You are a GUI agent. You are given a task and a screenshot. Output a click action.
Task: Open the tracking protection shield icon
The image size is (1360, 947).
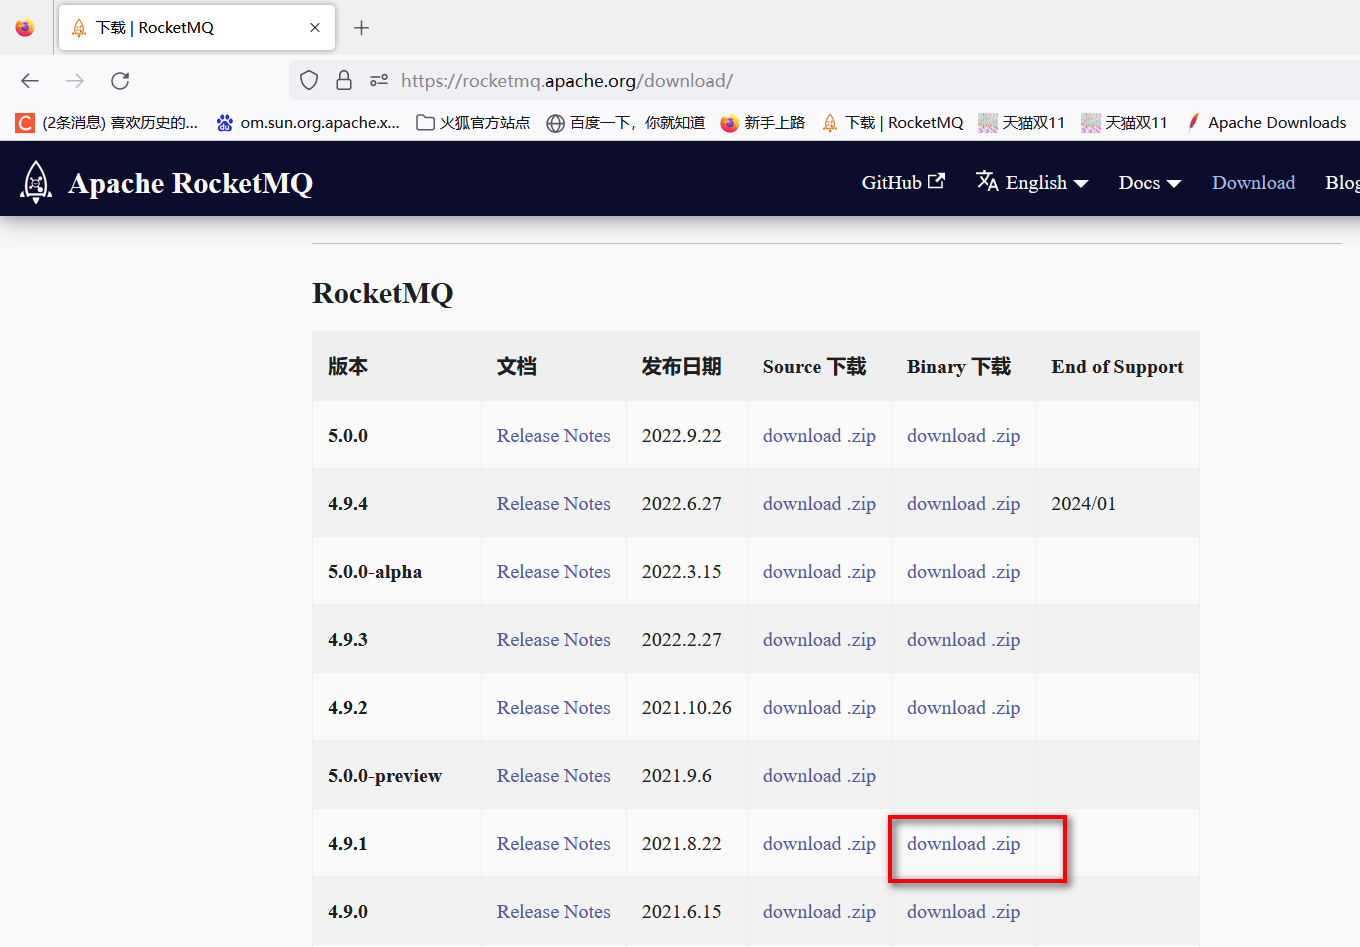(x=309, y=81)
